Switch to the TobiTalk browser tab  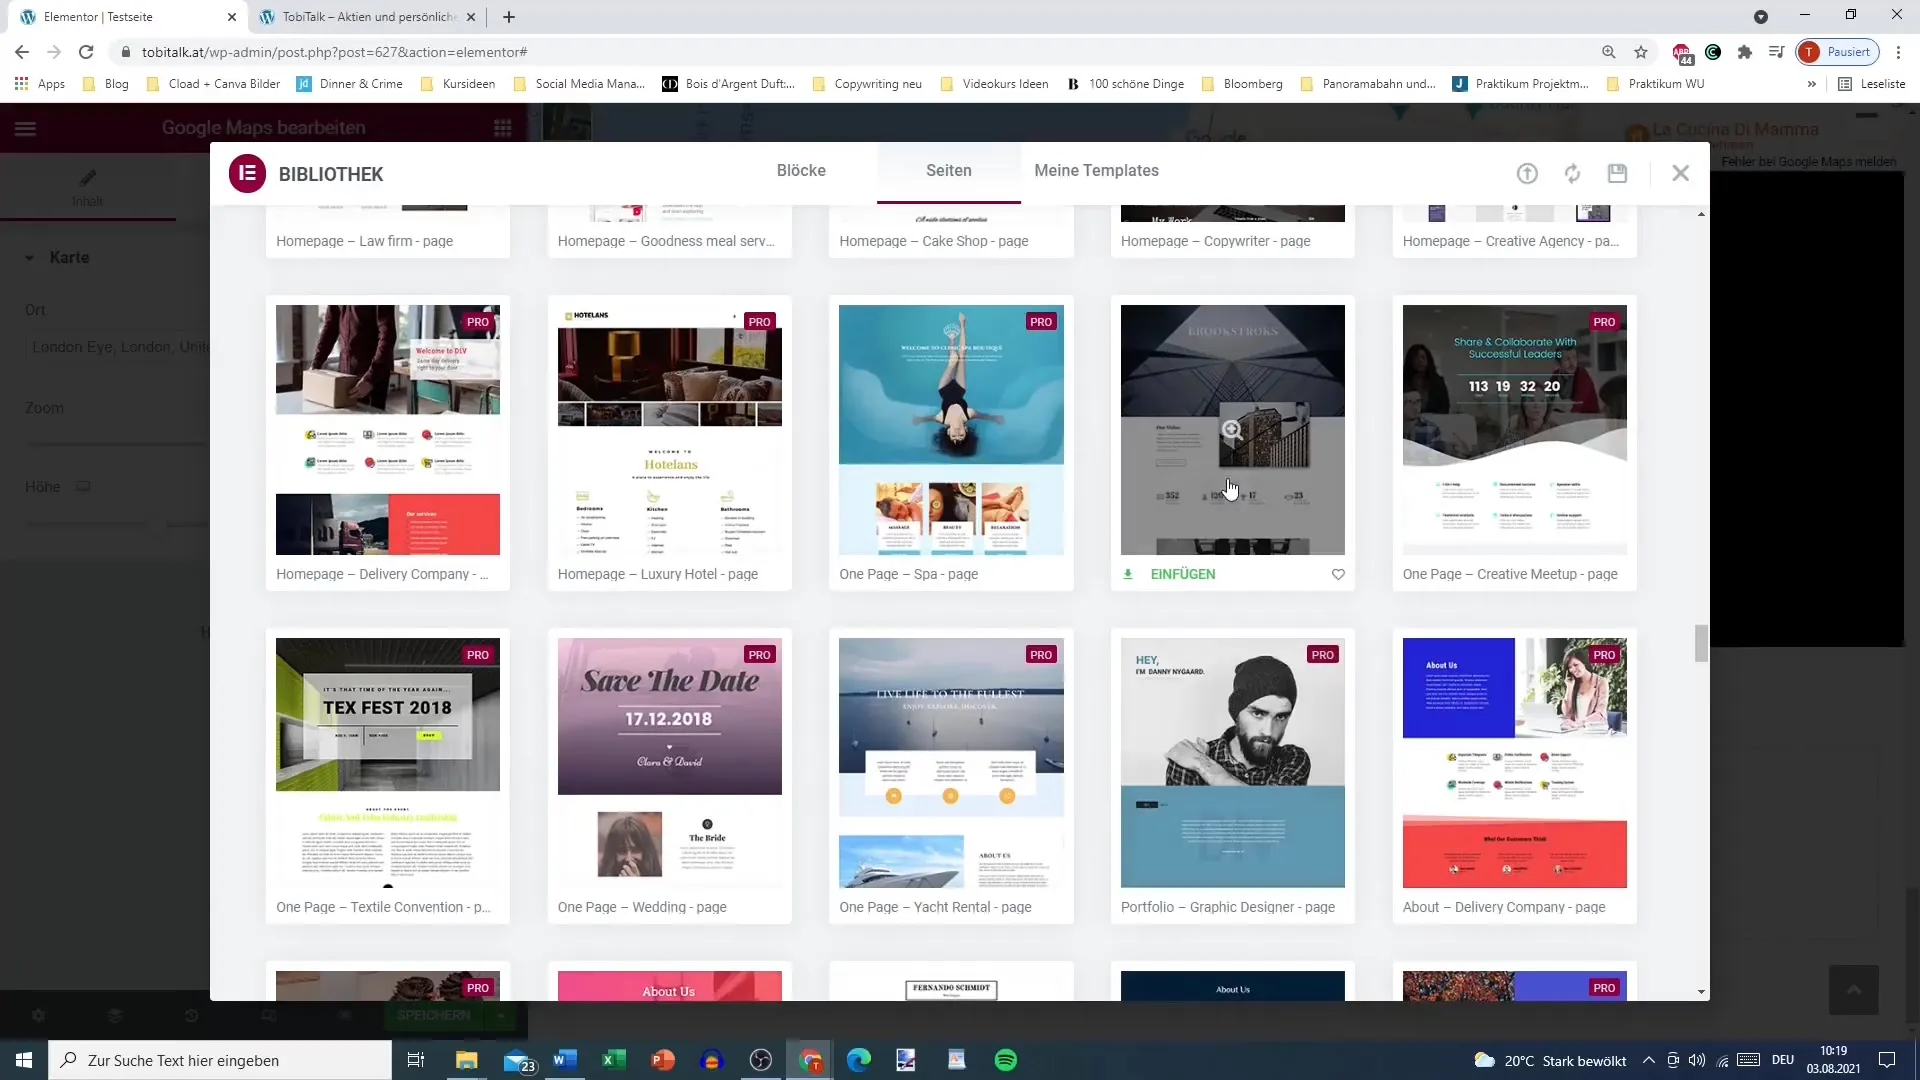368,17
